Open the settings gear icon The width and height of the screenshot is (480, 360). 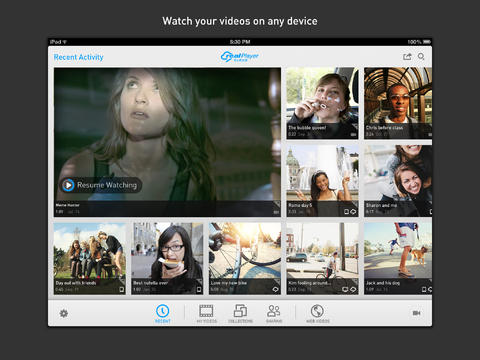tap(64, 313)
